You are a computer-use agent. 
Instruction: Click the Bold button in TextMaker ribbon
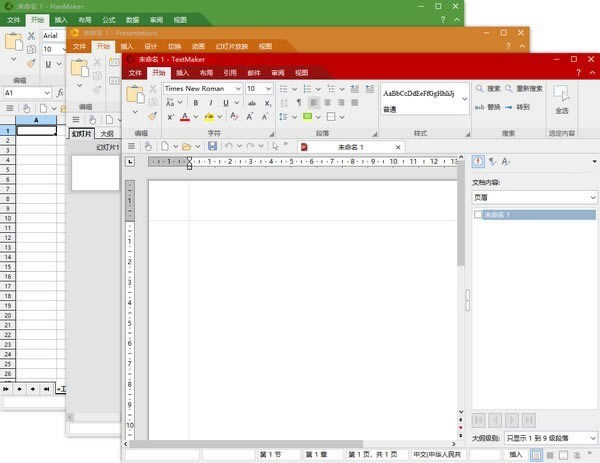coord(197,103)
